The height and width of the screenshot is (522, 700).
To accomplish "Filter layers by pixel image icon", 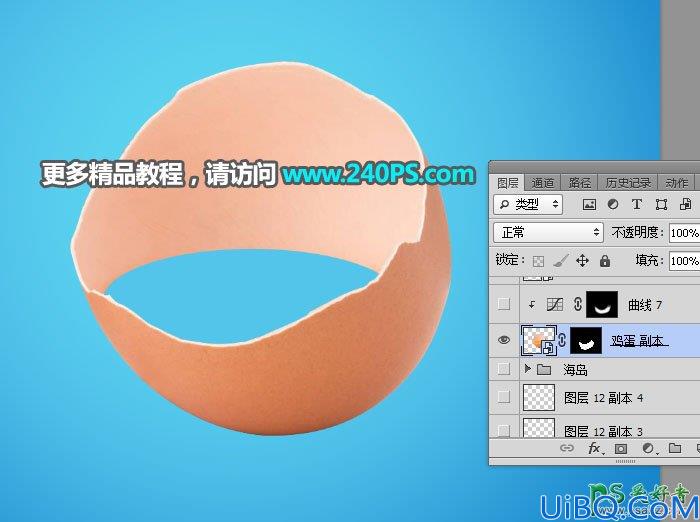I will click(x=589, y=205).
